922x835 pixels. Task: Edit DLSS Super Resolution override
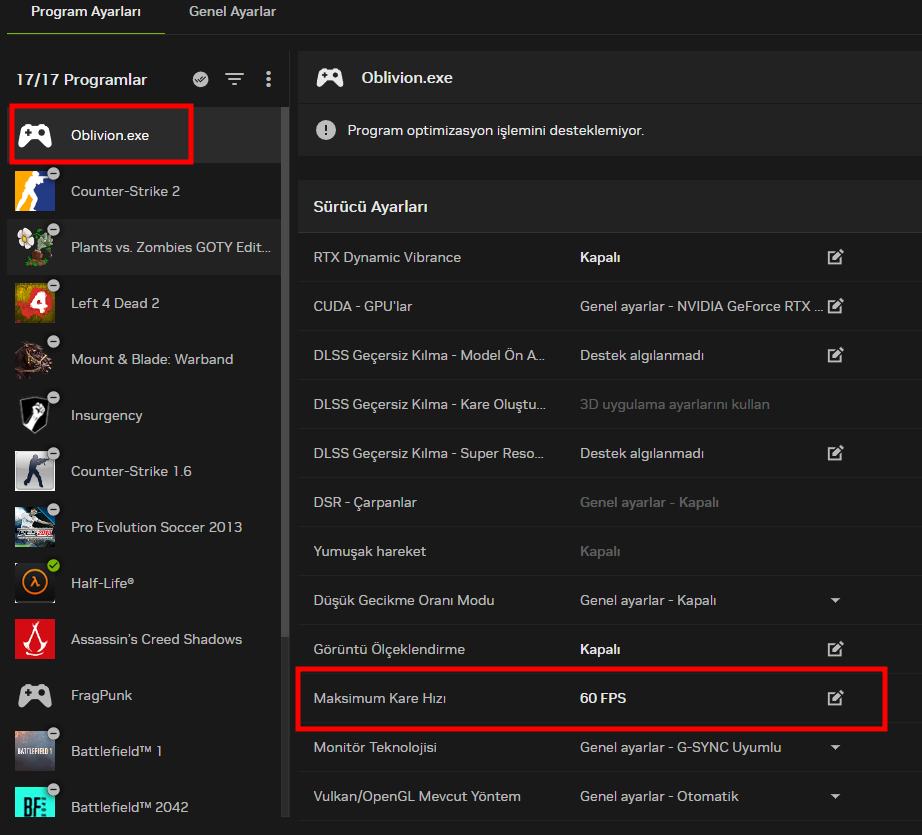835,453
